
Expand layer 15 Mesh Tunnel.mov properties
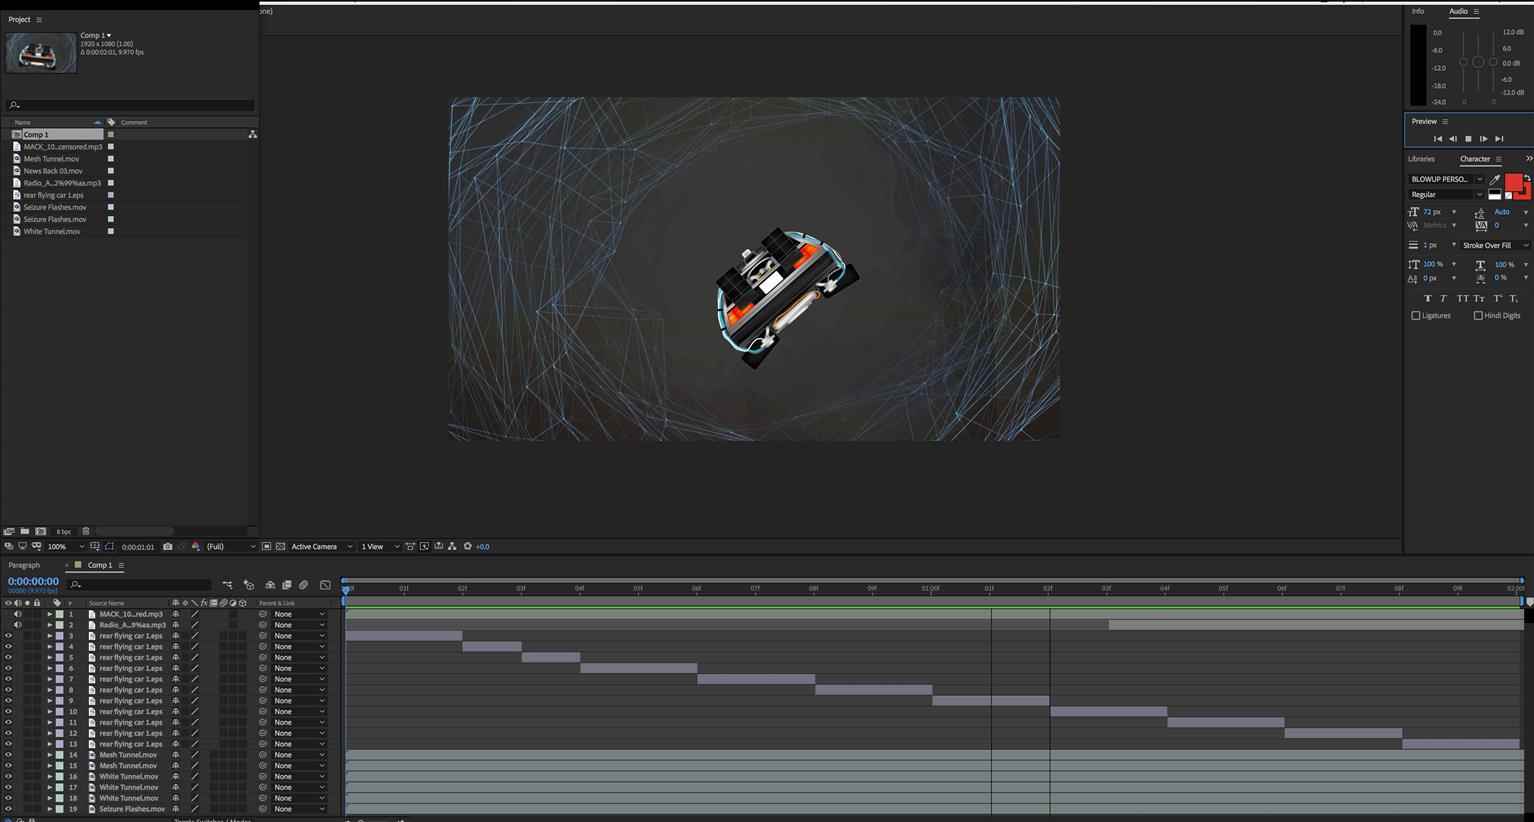(x=49, y=766)
